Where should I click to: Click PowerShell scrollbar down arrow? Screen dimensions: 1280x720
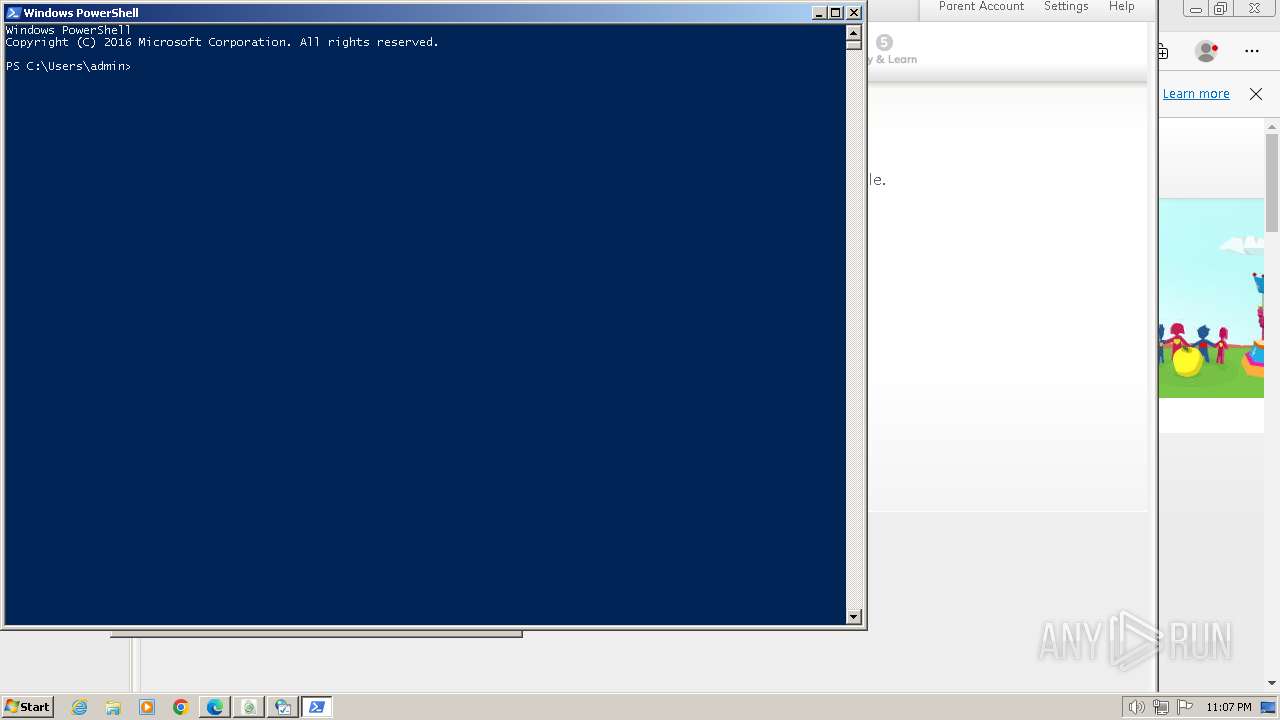[854, 617]
